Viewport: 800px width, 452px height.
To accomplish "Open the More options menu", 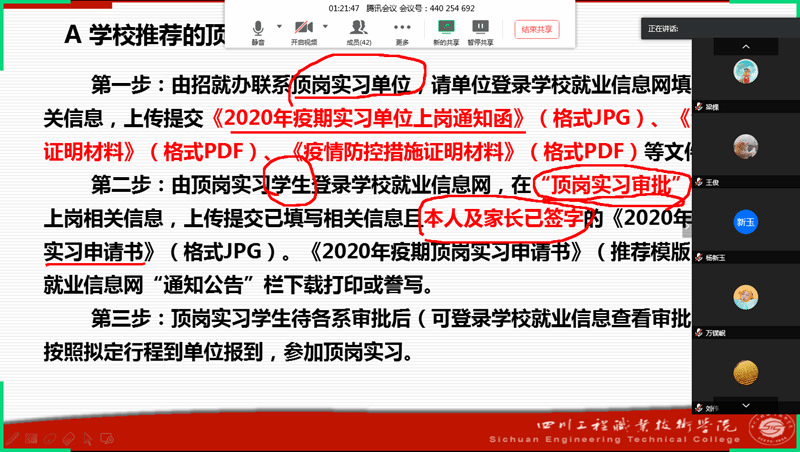I will [402, 28].
